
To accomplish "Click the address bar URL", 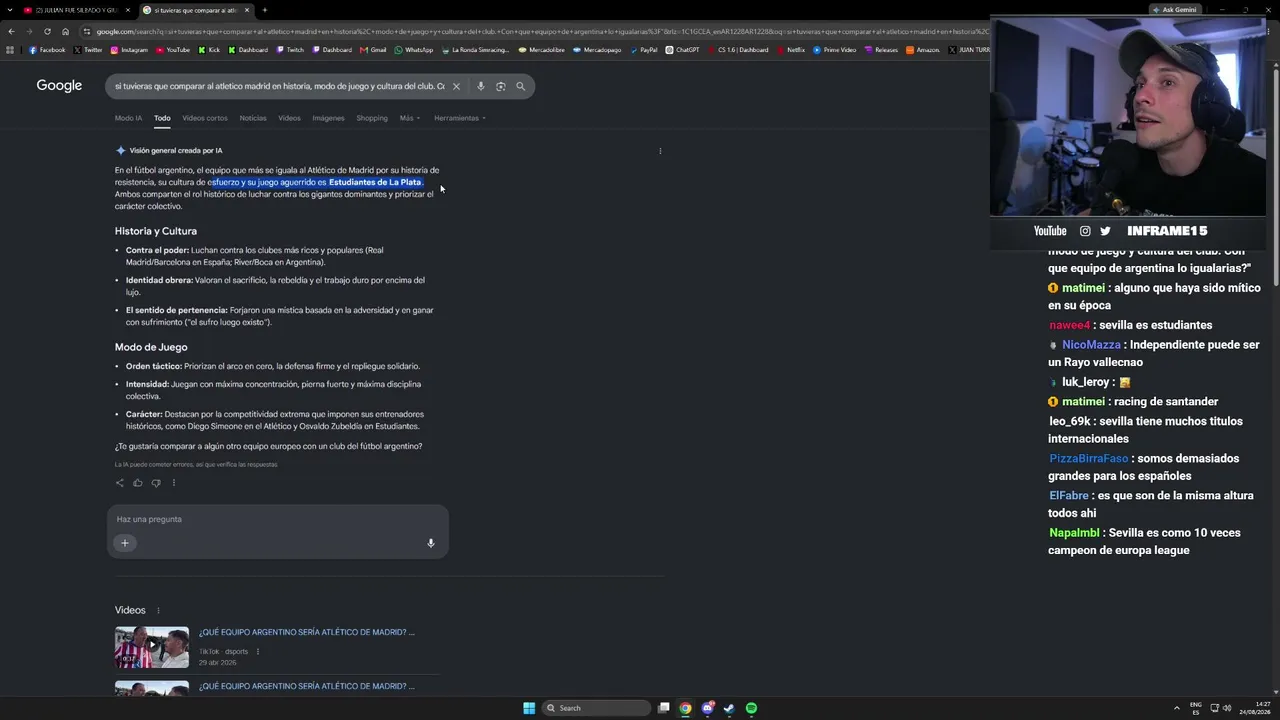I will (x=540, y=31).
